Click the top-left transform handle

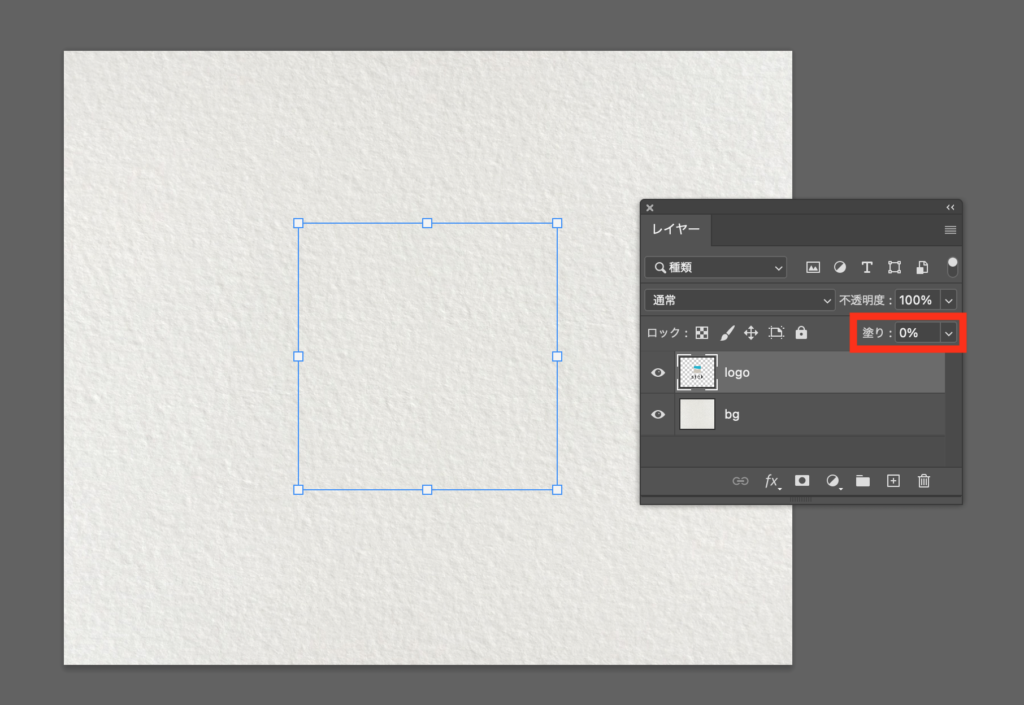(298, 223)
